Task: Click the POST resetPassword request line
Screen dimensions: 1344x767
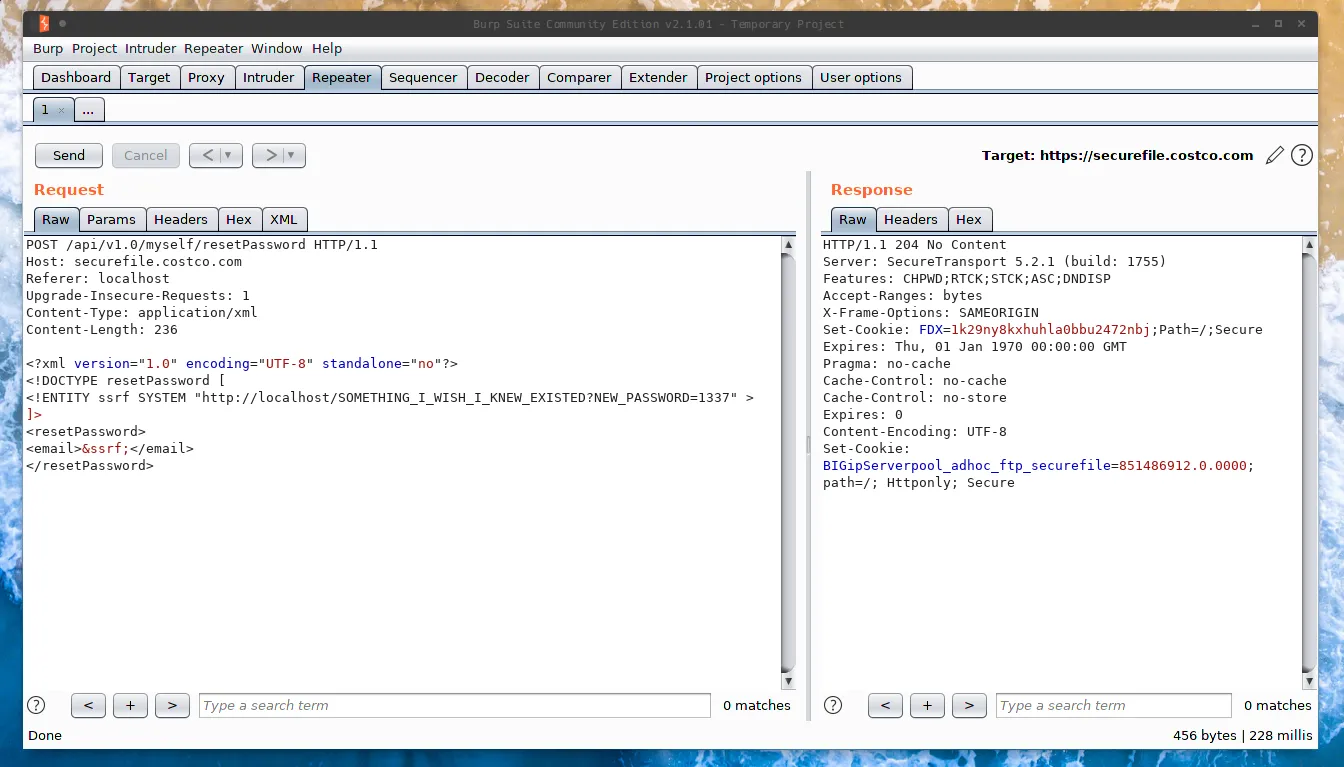Action: (x=202, y=244)
